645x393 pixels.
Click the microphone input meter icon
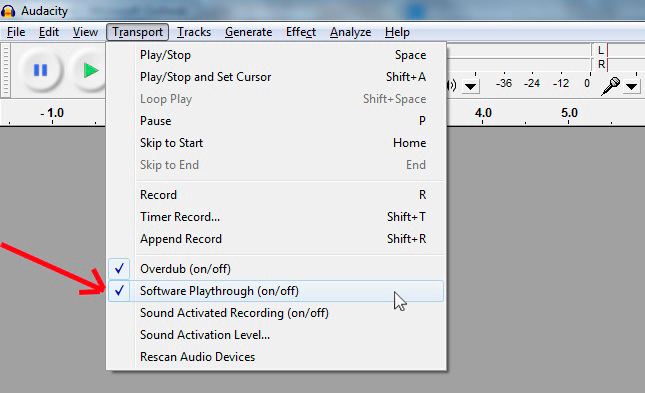610,86
